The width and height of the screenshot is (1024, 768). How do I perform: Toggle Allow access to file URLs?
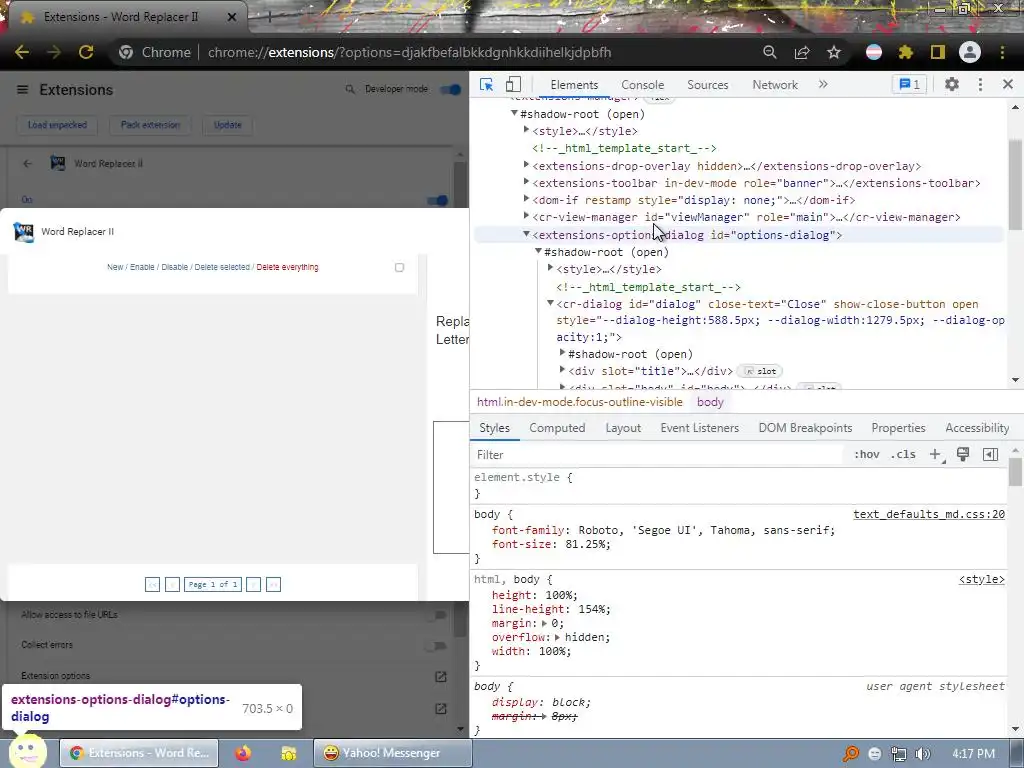[438, 615]
